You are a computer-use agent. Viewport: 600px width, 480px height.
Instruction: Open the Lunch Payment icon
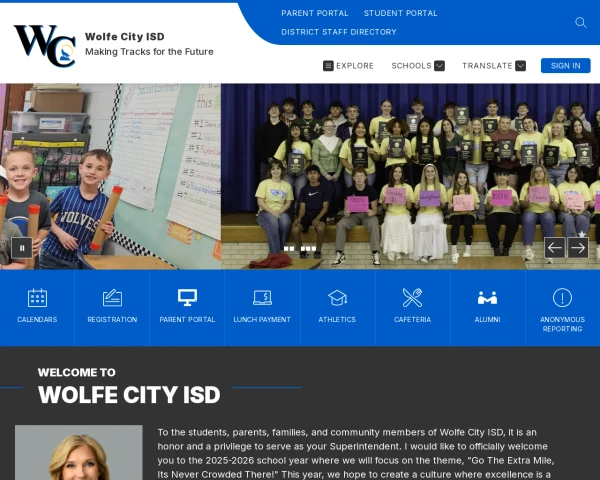(262, 298)
